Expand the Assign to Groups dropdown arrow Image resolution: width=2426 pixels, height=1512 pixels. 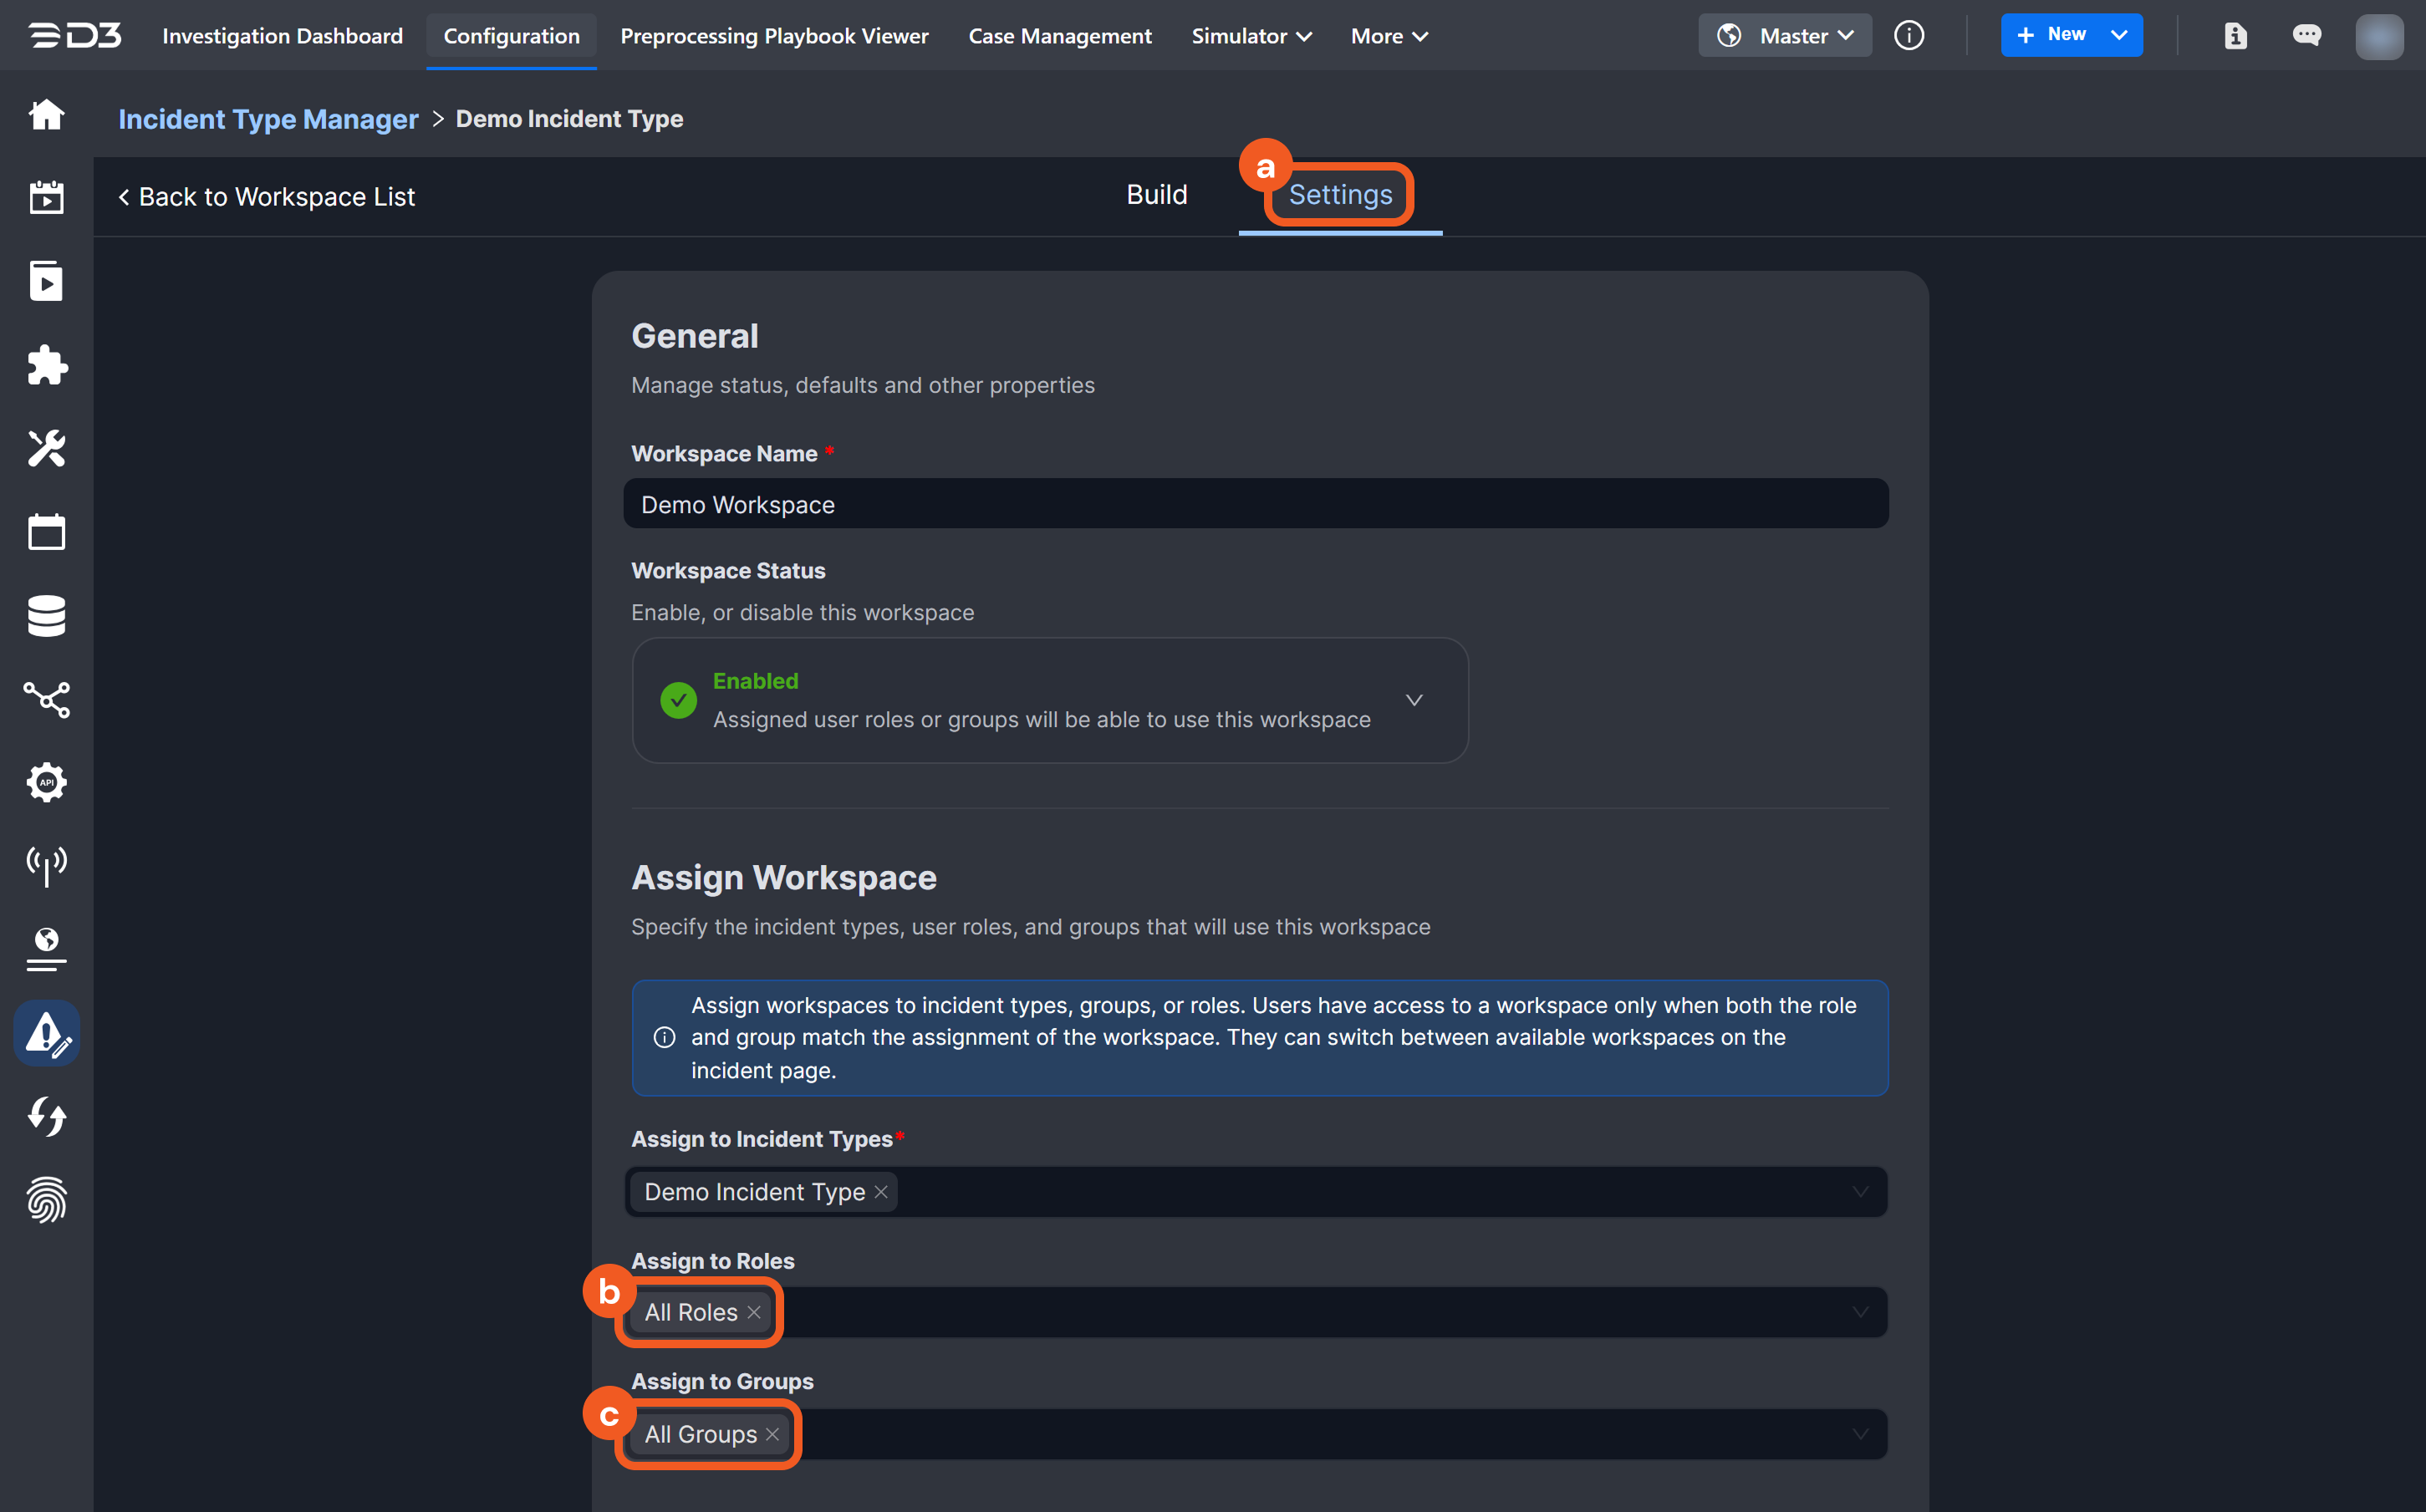pyautogui.click(x=1859, y=1434)
